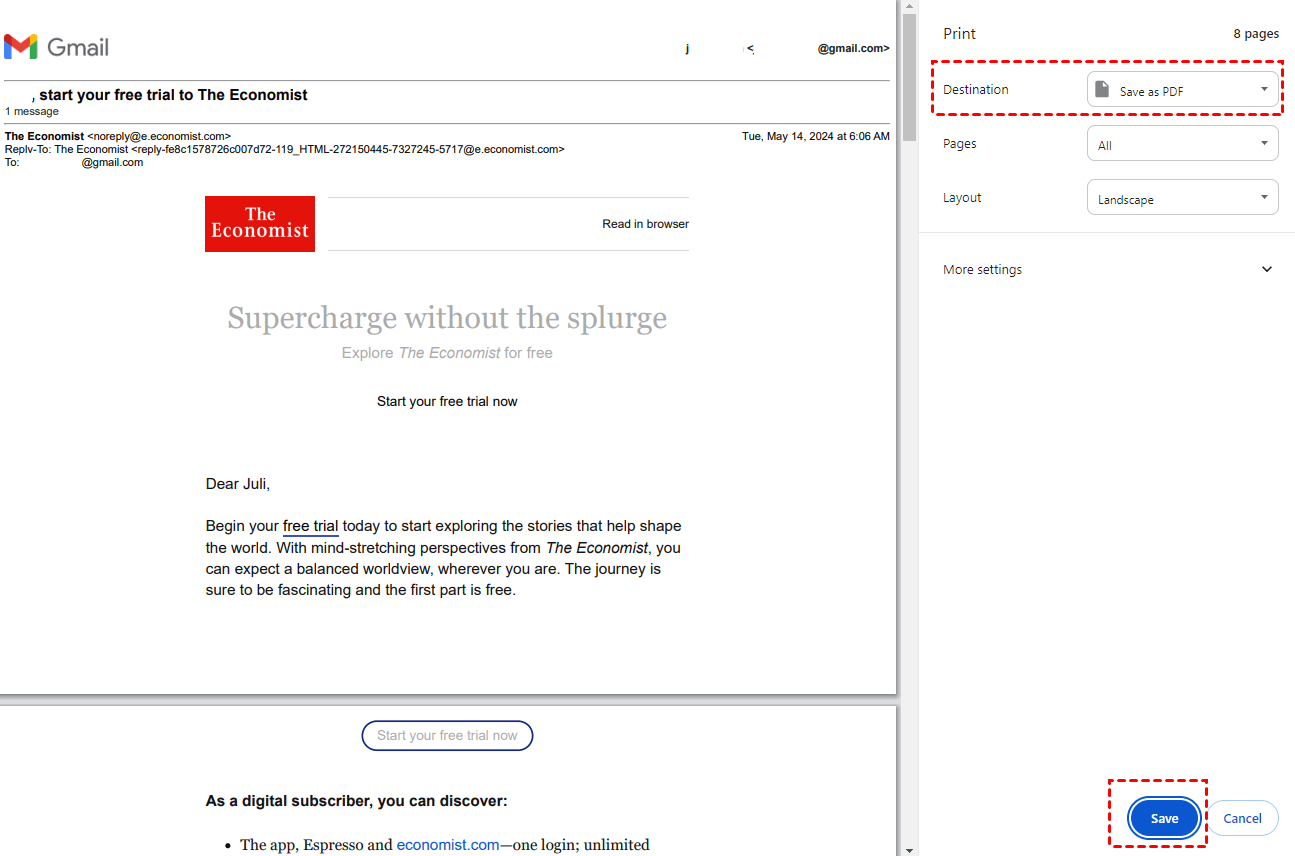This screenshot has height=856, width=1295.
Task: Click the preview scrollbar down arrow
Action: [x=909, y=849]
